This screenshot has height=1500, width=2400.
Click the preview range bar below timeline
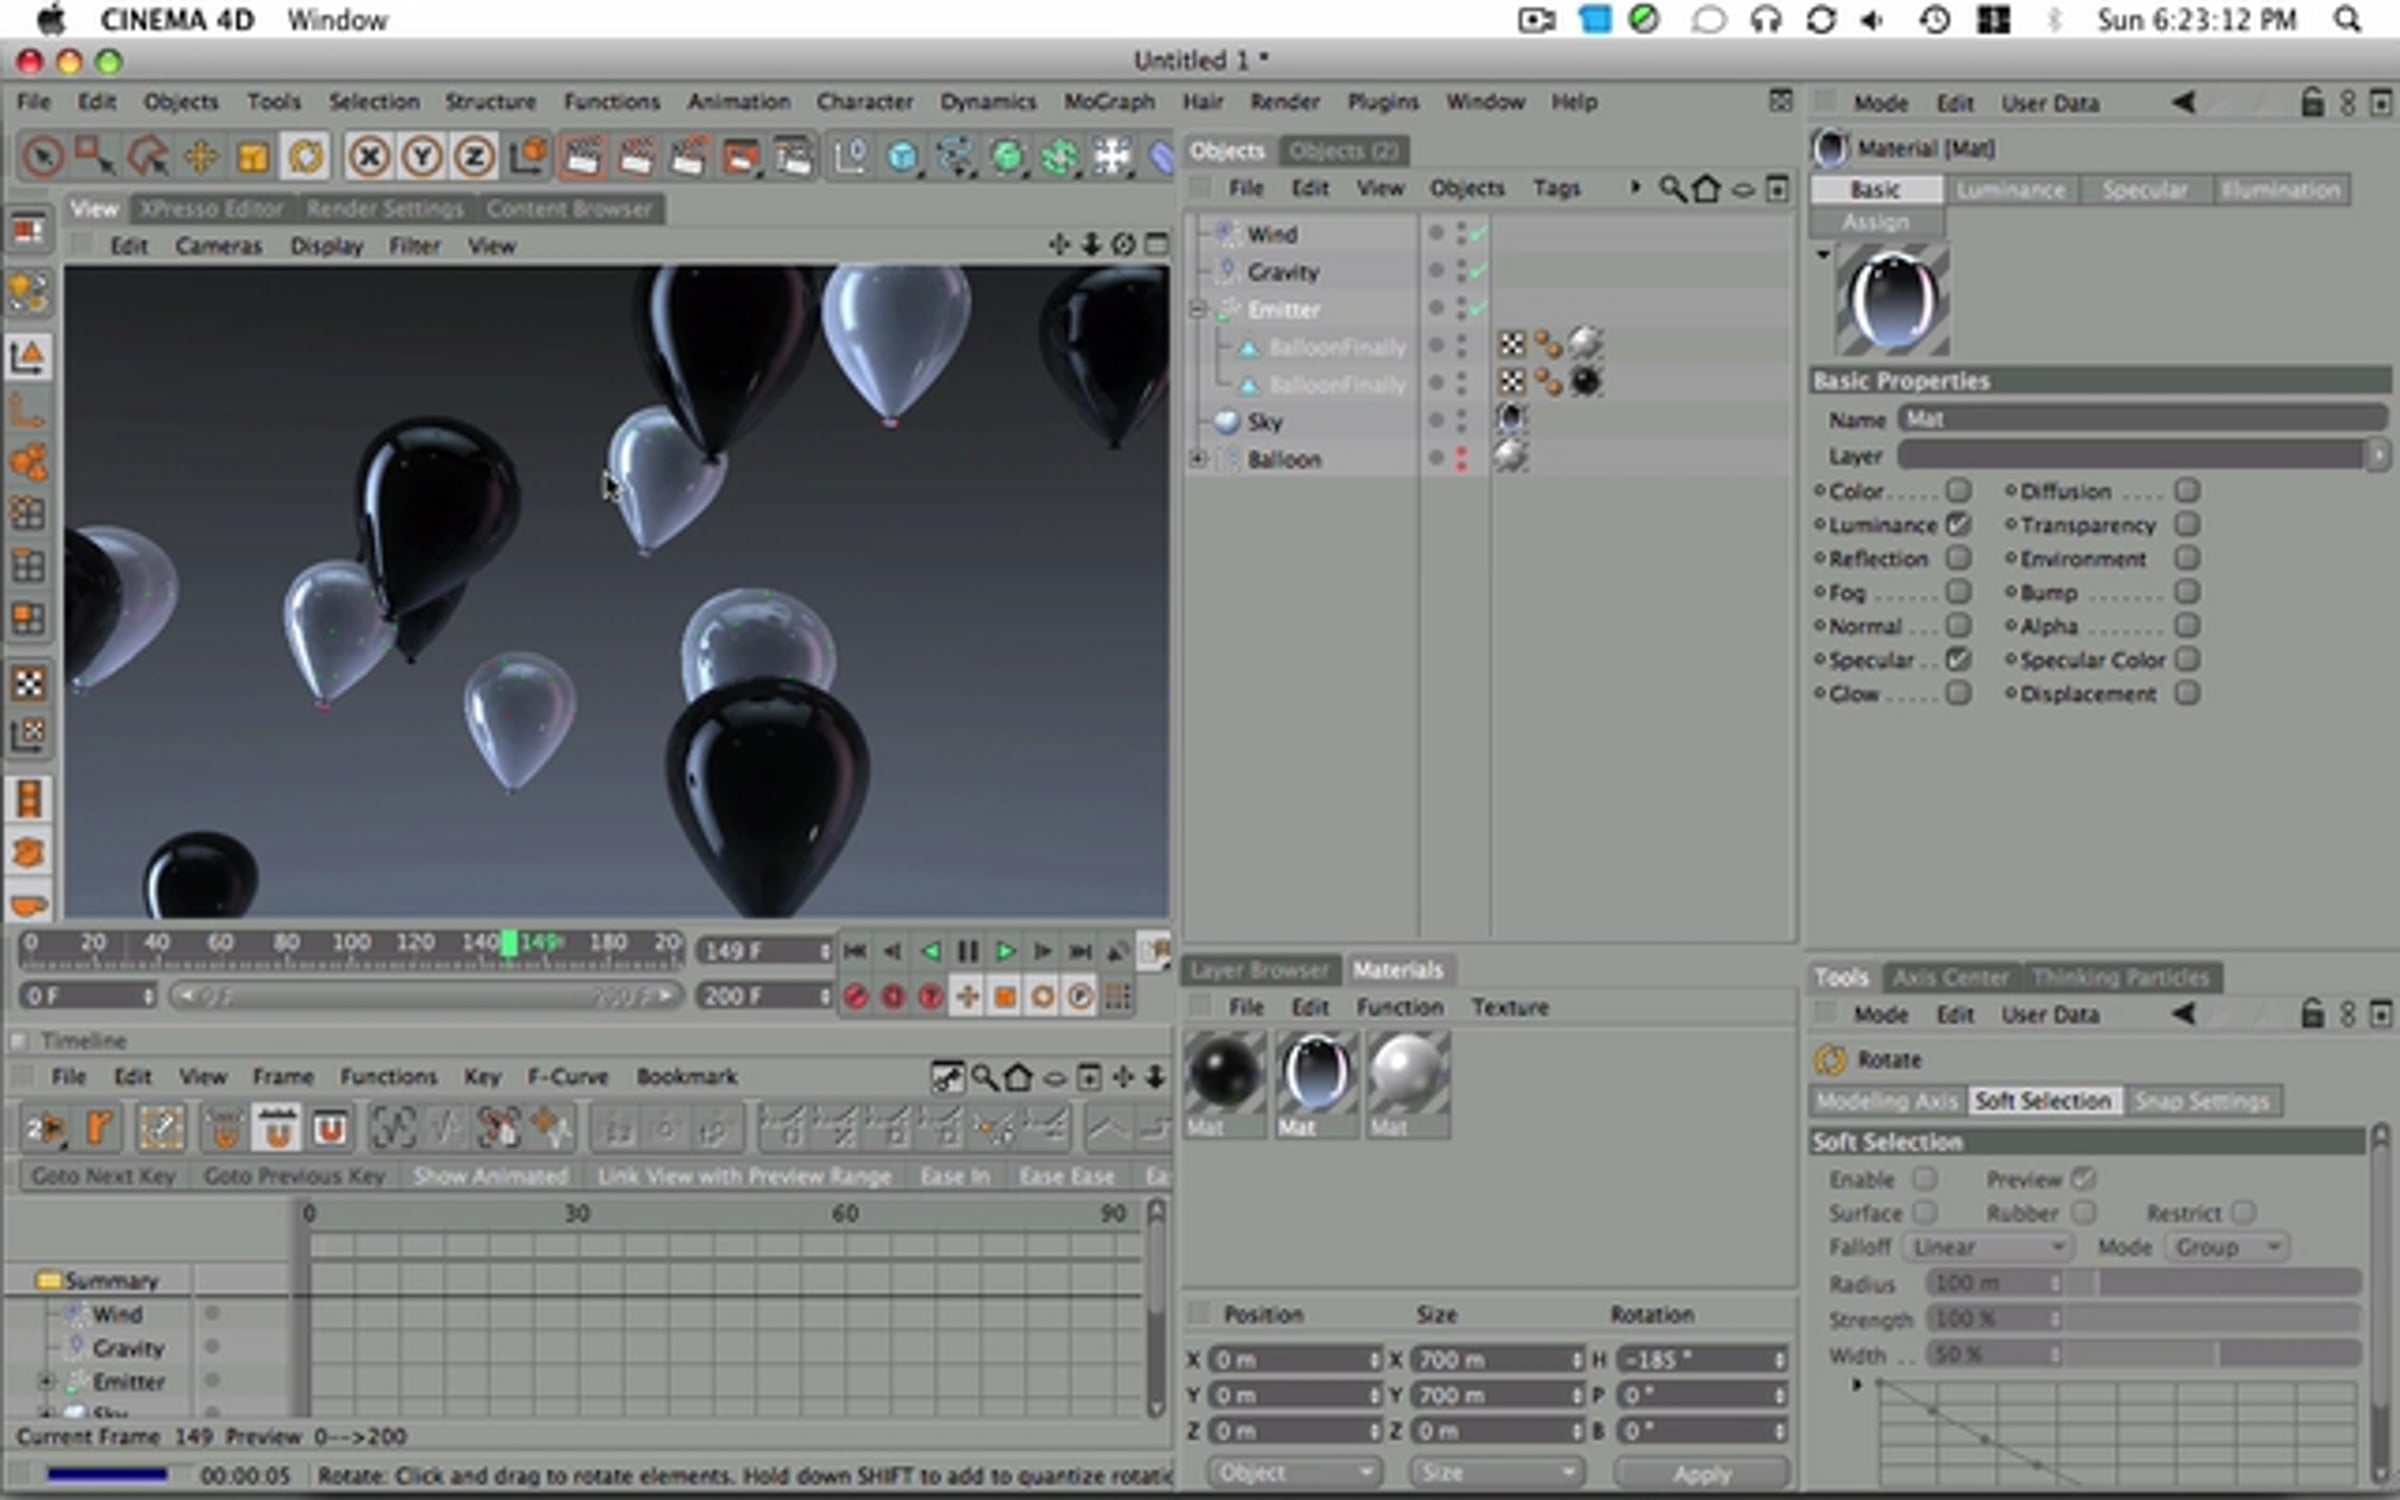(425, 996)
